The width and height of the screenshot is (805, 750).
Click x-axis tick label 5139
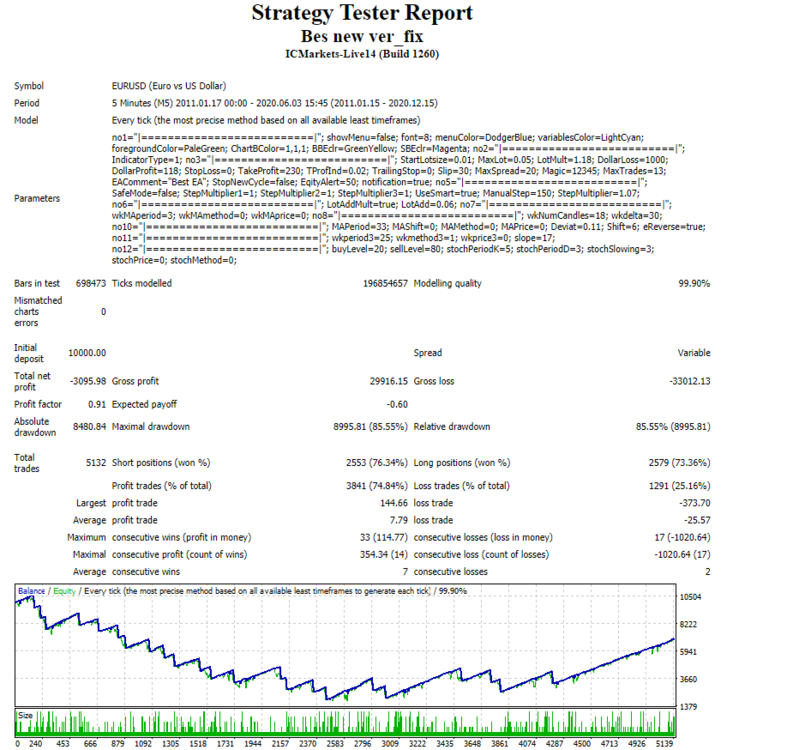coord(664,744)
